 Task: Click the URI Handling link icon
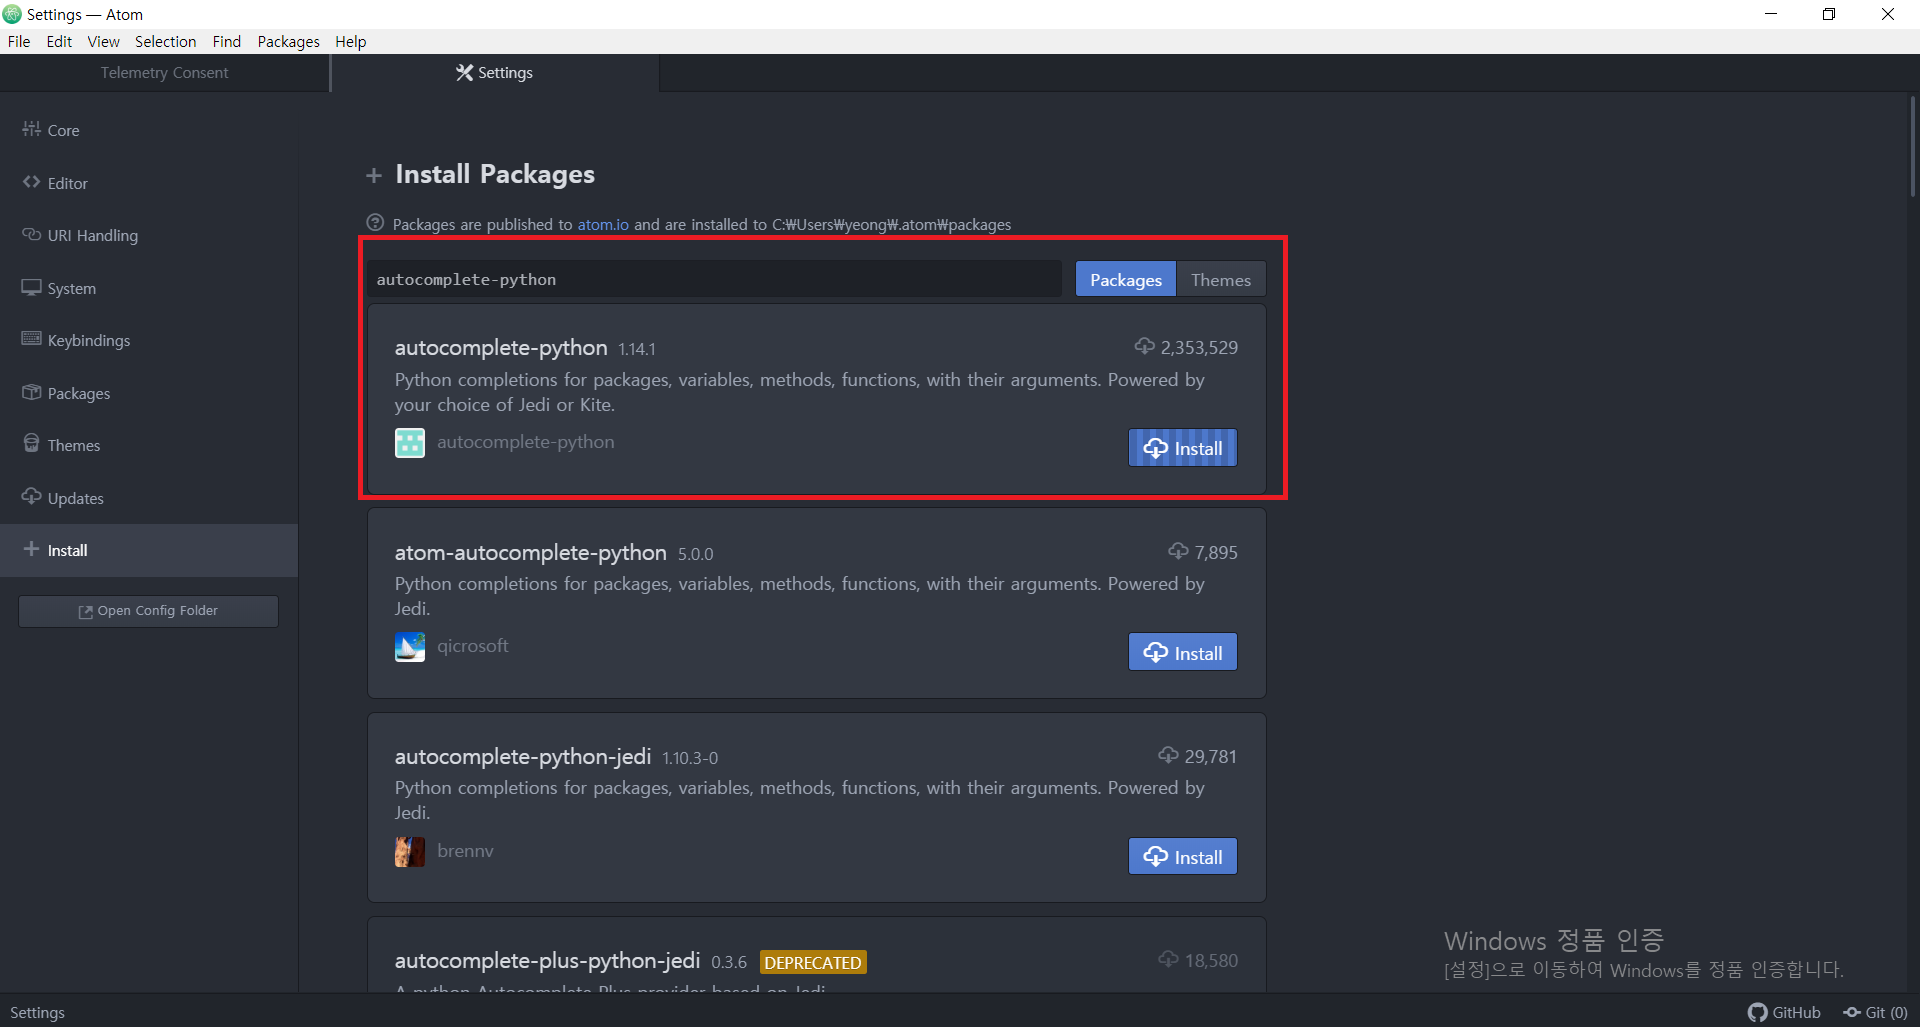(x=31, y=234)
